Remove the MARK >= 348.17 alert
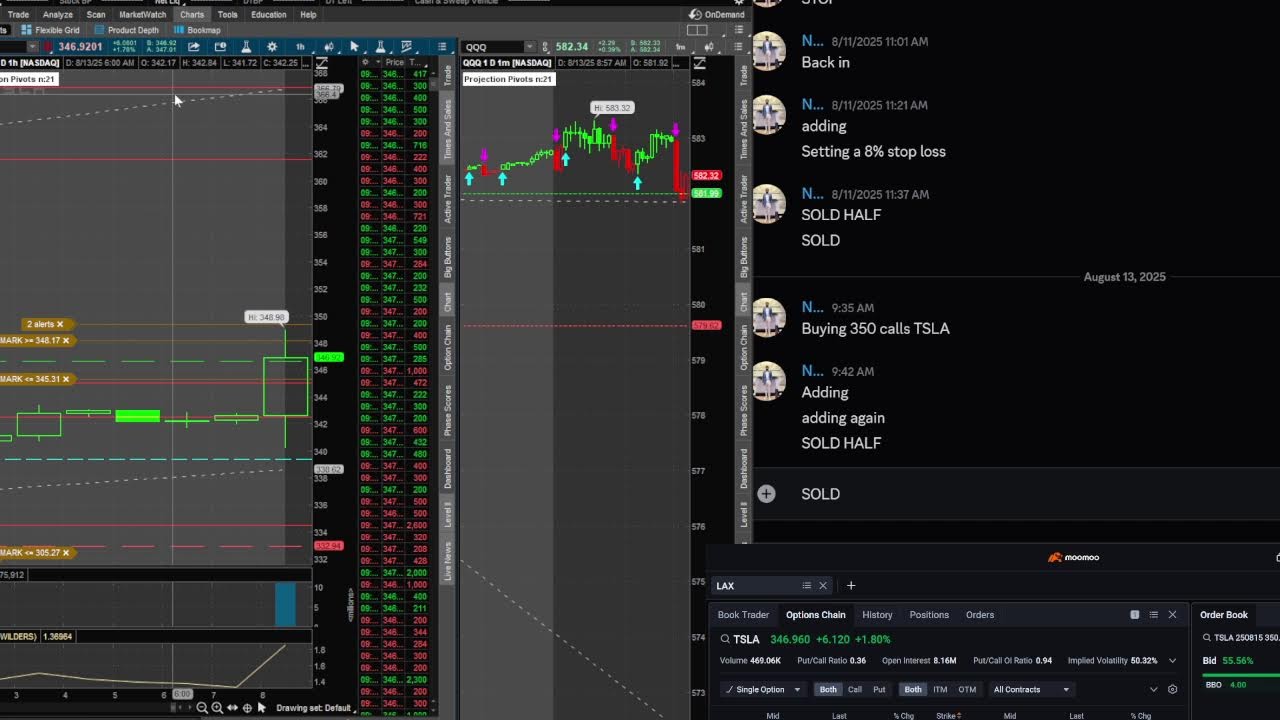Viewport: 1280px width, 720px height. 67,341
